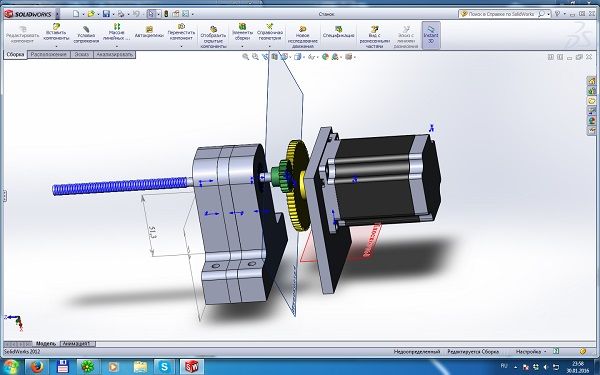Expand the dropdown arrow under Insert Components
This screenshot has width=600, height=375.
point(56,46)
